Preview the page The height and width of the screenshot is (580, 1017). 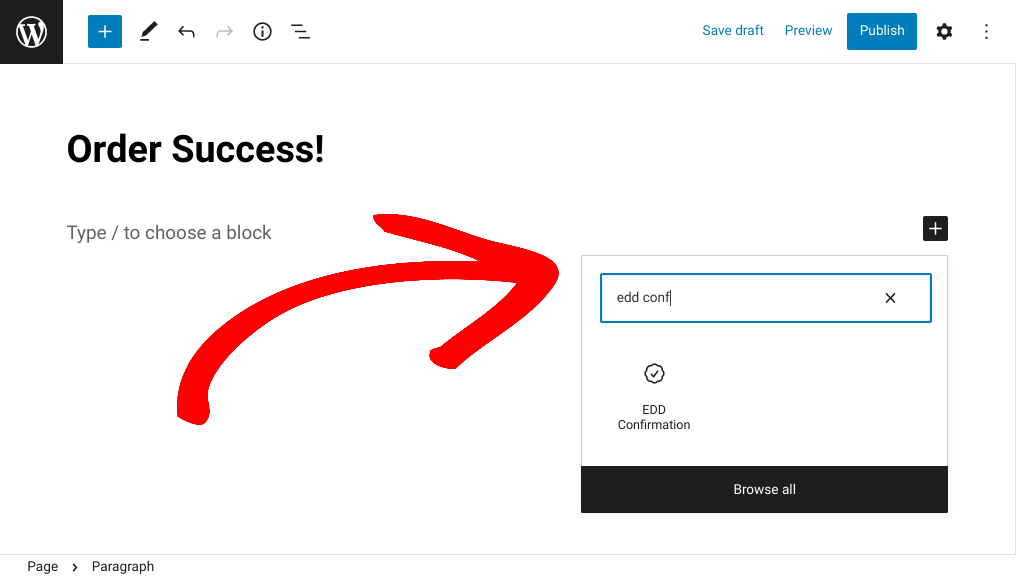(x=808, y=30)
